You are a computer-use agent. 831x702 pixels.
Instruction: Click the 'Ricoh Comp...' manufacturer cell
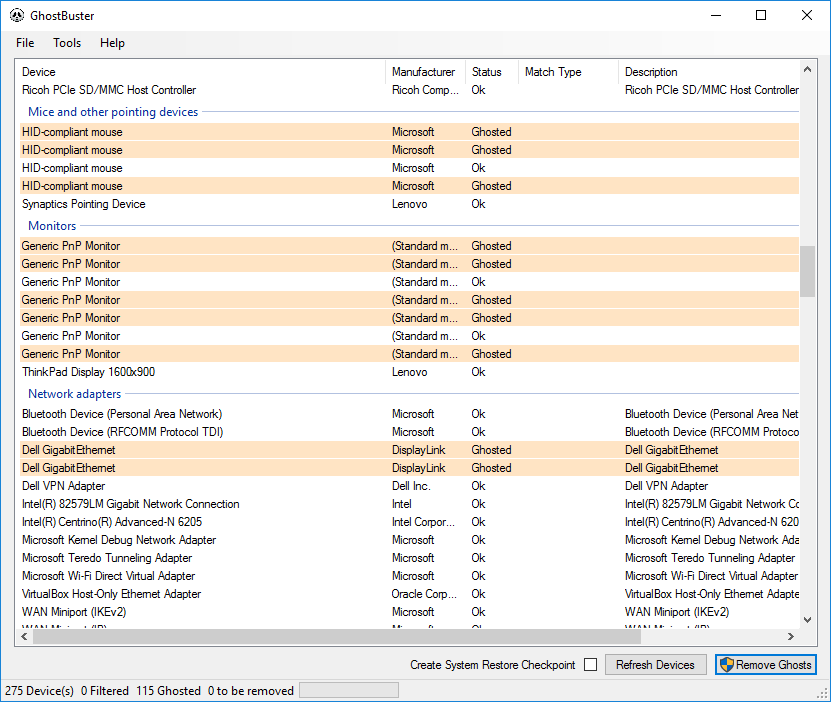coord(426,90)
